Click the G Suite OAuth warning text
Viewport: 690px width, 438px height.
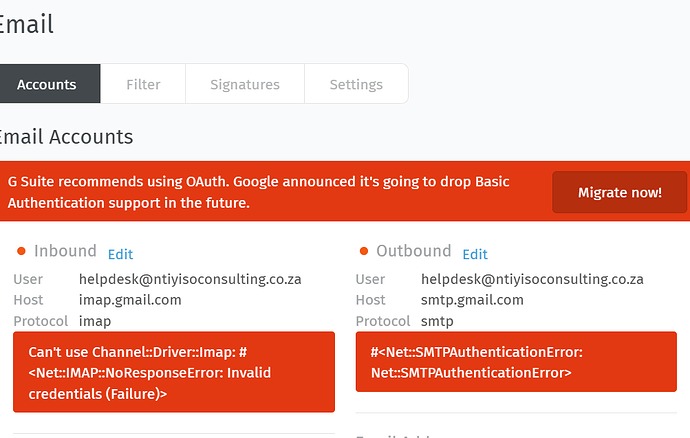click(x=258, y=192)
